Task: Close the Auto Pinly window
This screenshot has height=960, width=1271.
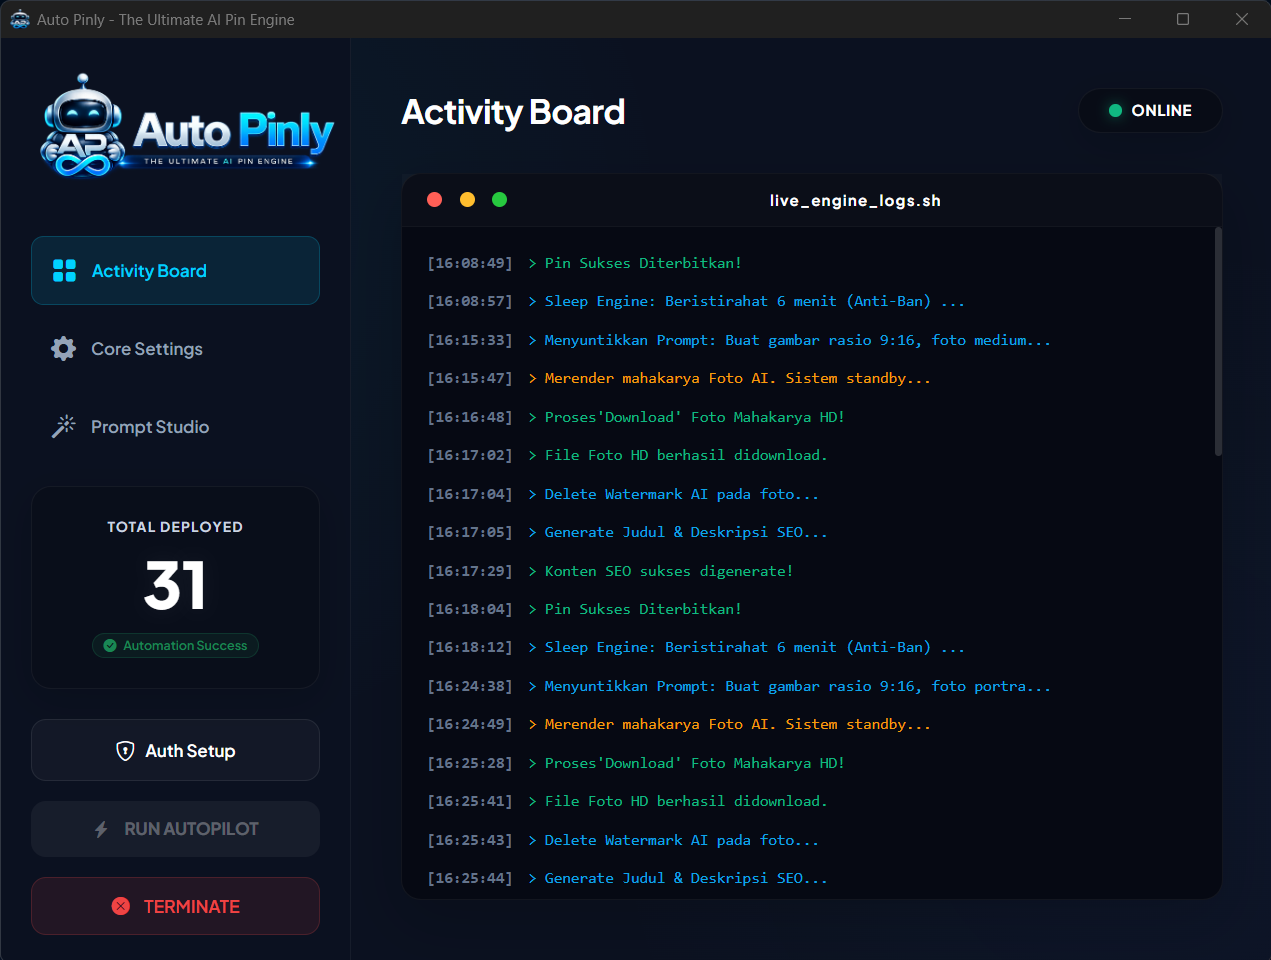Action: (1242, 19)
